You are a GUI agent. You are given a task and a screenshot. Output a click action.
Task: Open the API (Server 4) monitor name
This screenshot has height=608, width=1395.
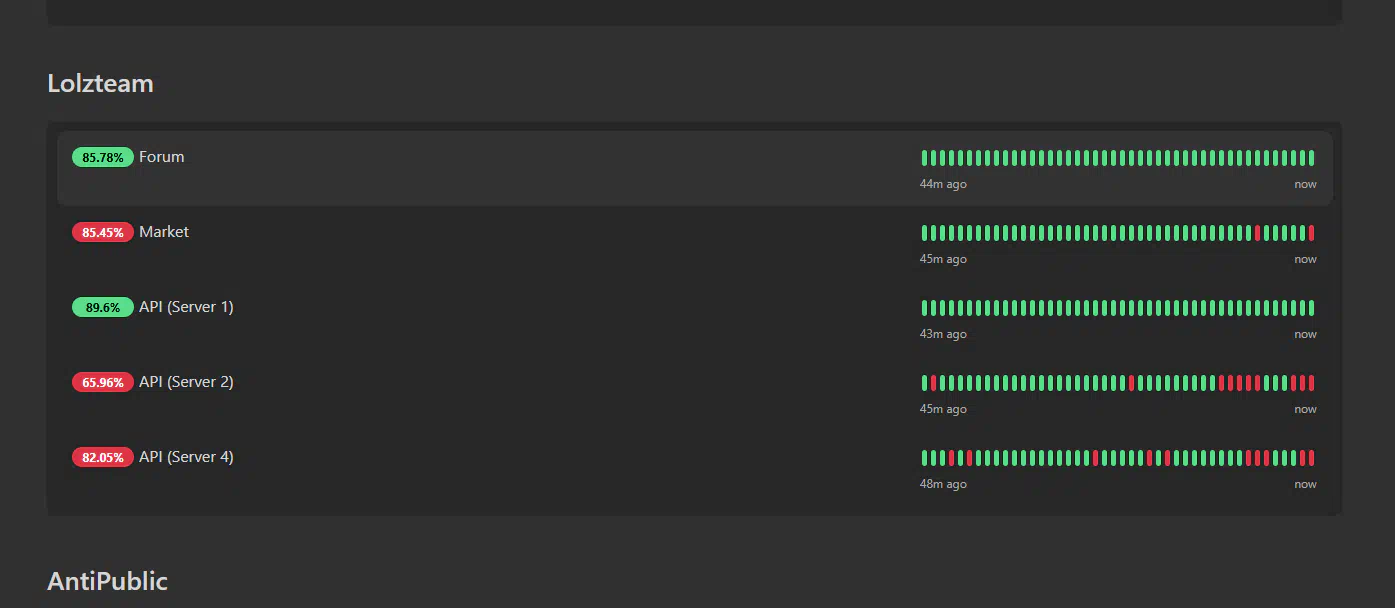point(186,457)
